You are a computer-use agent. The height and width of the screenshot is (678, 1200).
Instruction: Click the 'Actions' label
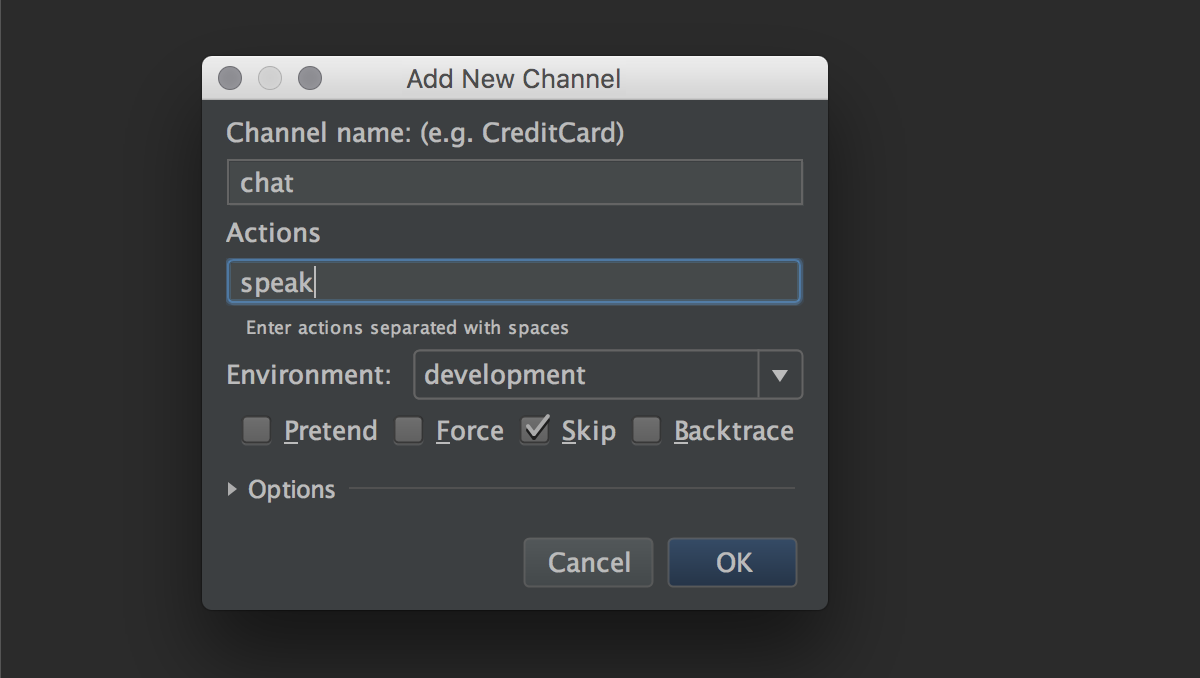coord(273,232)
